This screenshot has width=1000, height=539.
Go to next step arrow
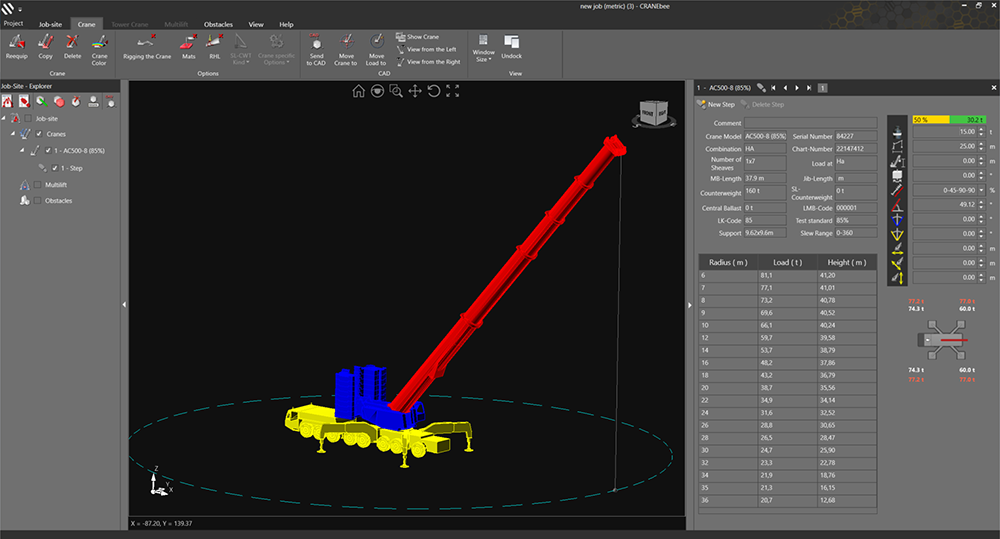(x=797, y=88)
